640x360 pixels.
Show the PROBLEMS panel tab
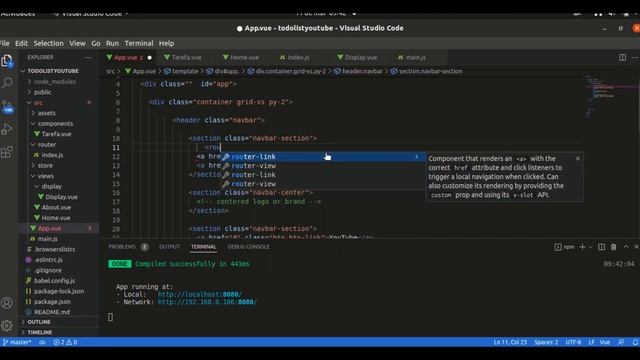[x=122, y=247]
